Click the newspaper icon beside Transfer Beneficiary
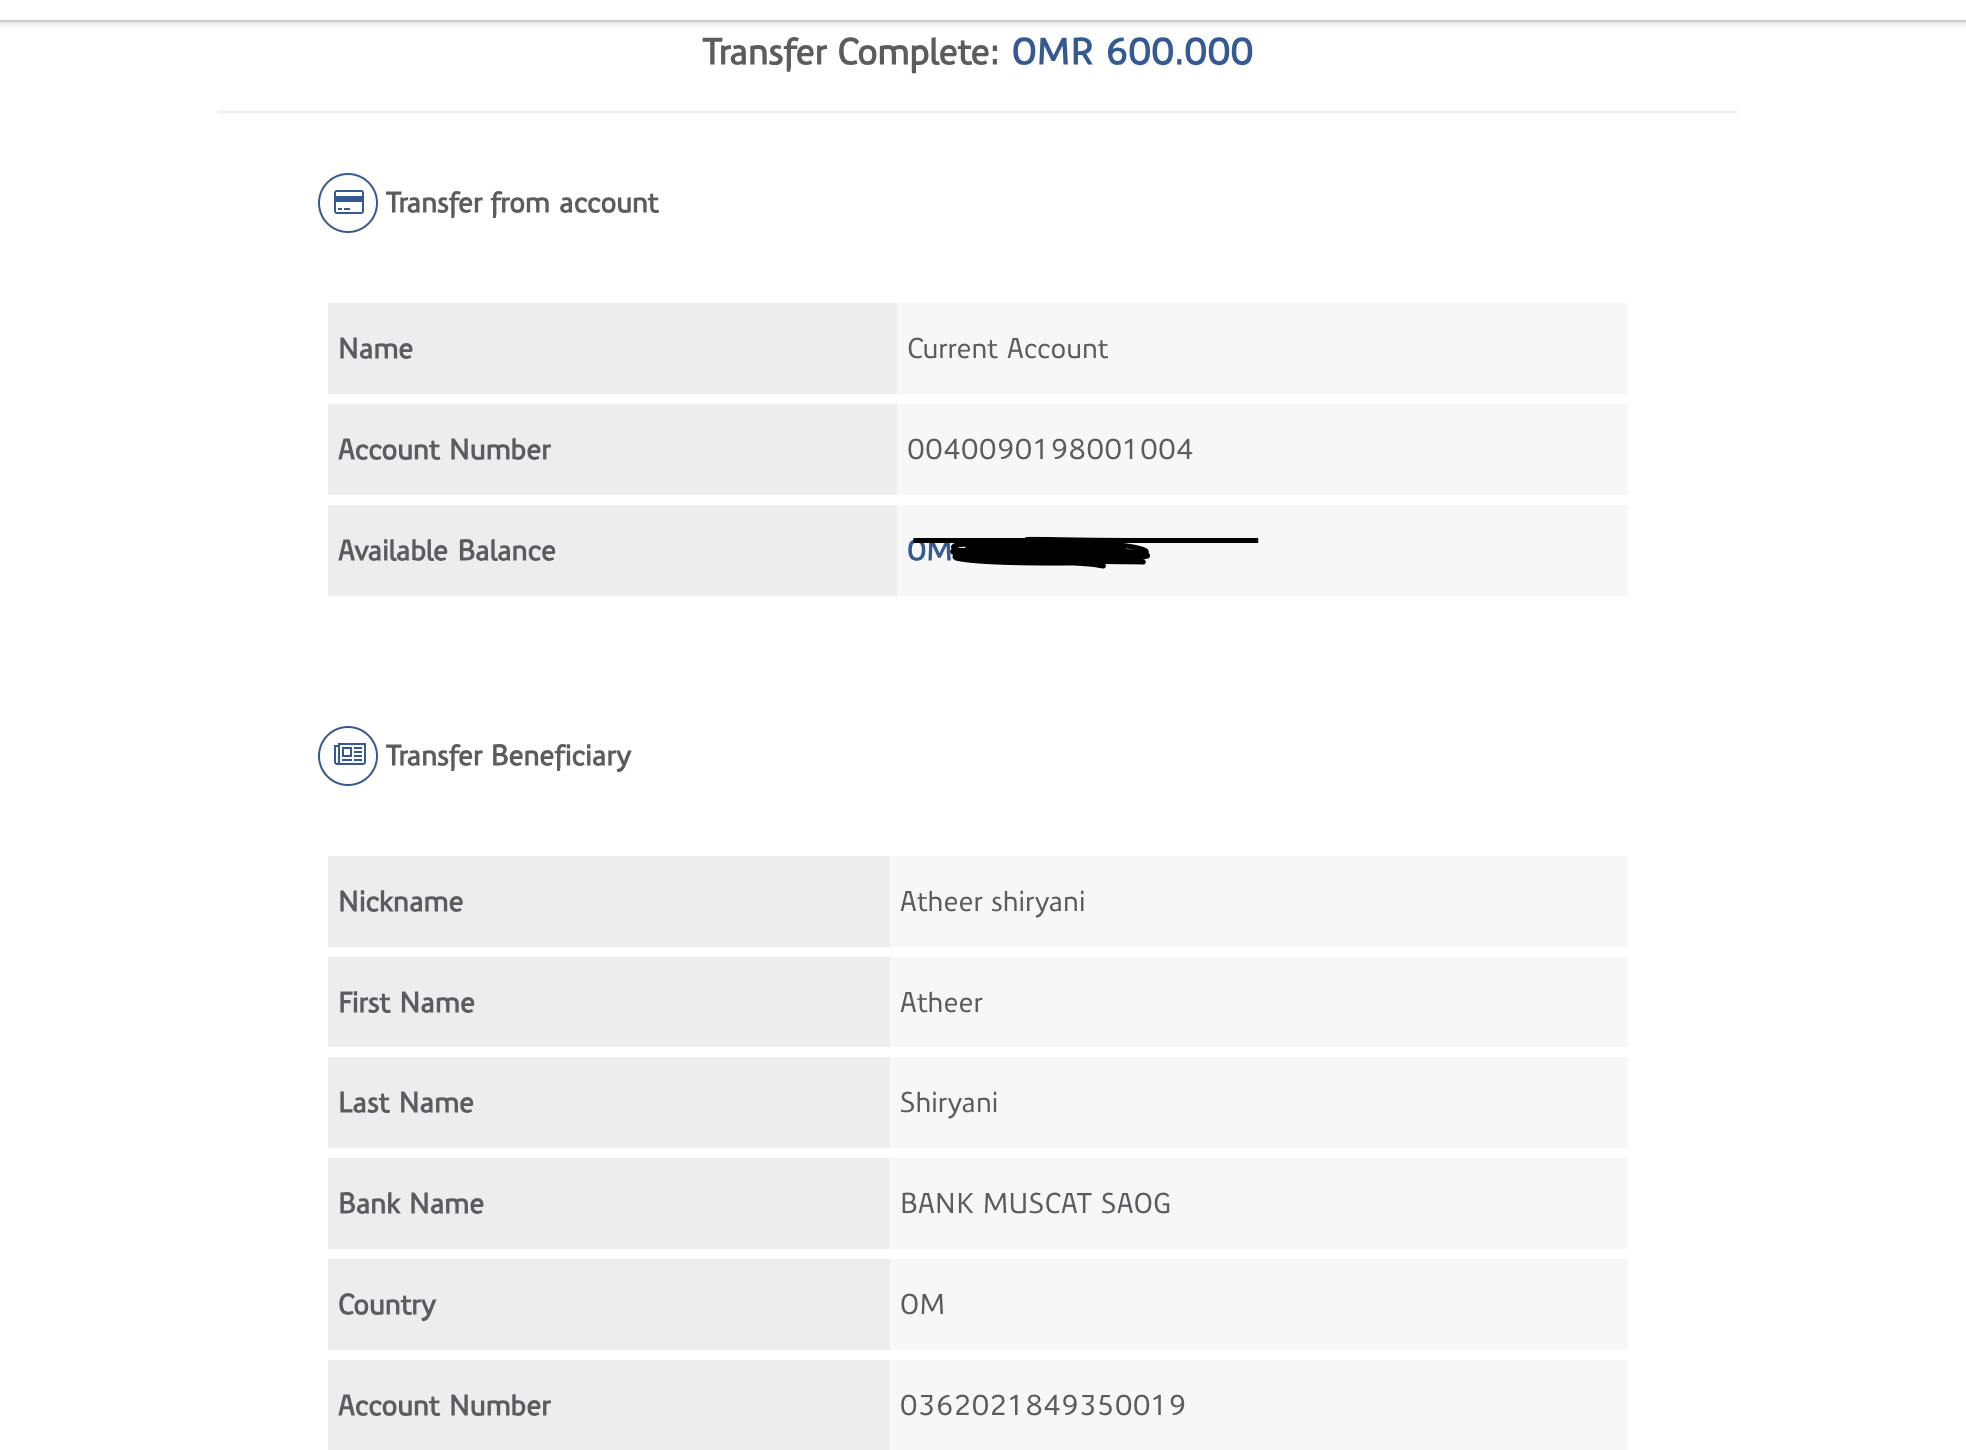The height and width of the screenshot is (1450, 1966). click(x=348, y=756)
